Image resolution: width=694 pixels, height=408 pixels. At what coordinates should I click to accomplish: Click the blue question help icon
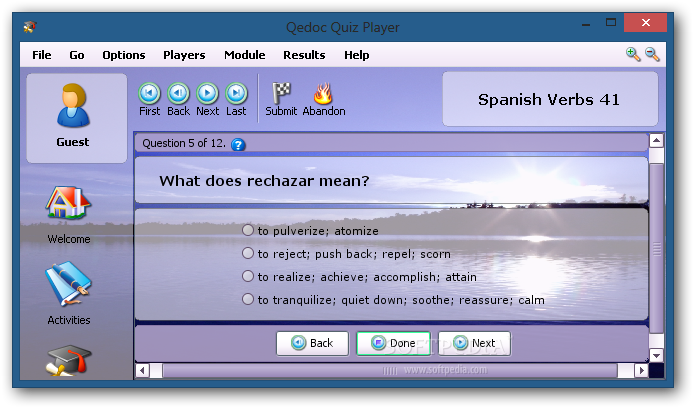tap(238, 145)
